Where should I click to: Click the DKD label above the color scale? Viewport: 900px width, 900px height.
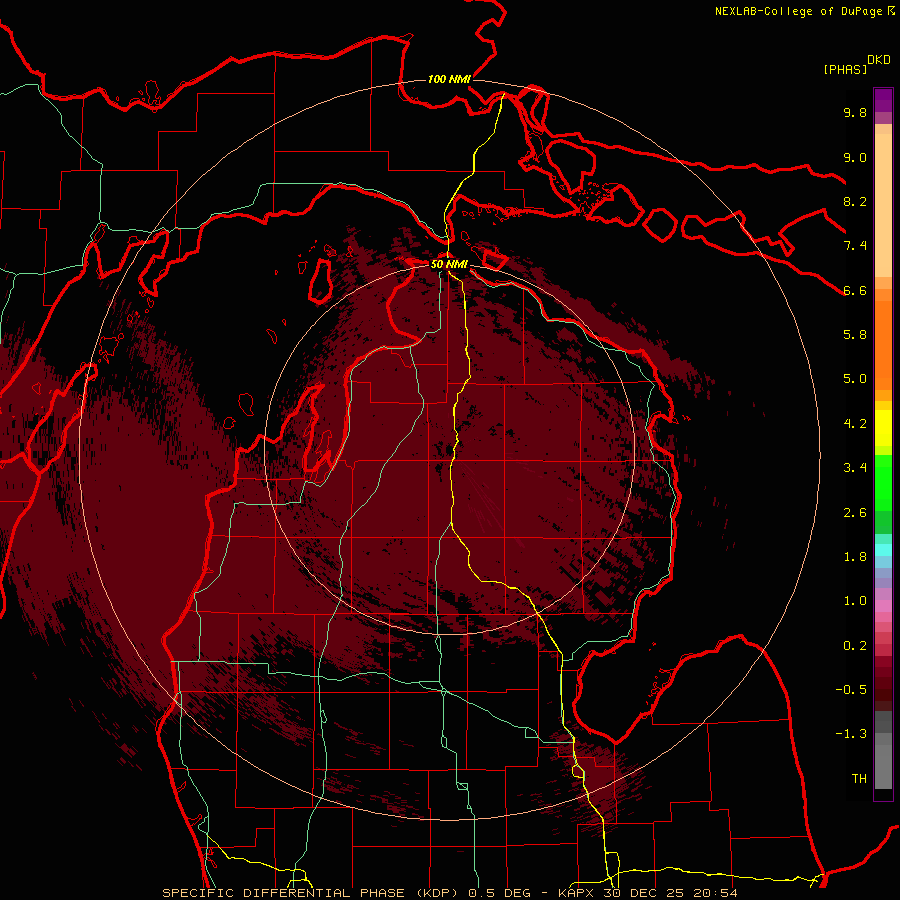879,60
